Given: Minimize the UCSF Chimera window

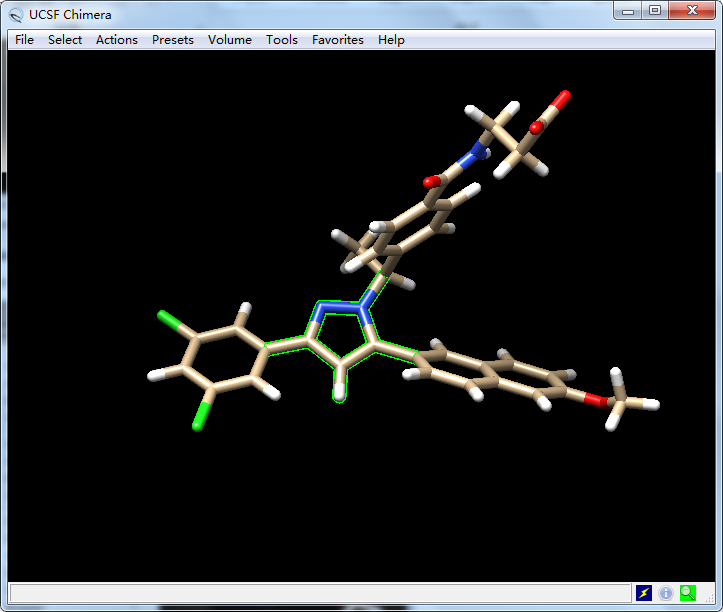Looking at the screenshot, I should (x=629, y=11).
